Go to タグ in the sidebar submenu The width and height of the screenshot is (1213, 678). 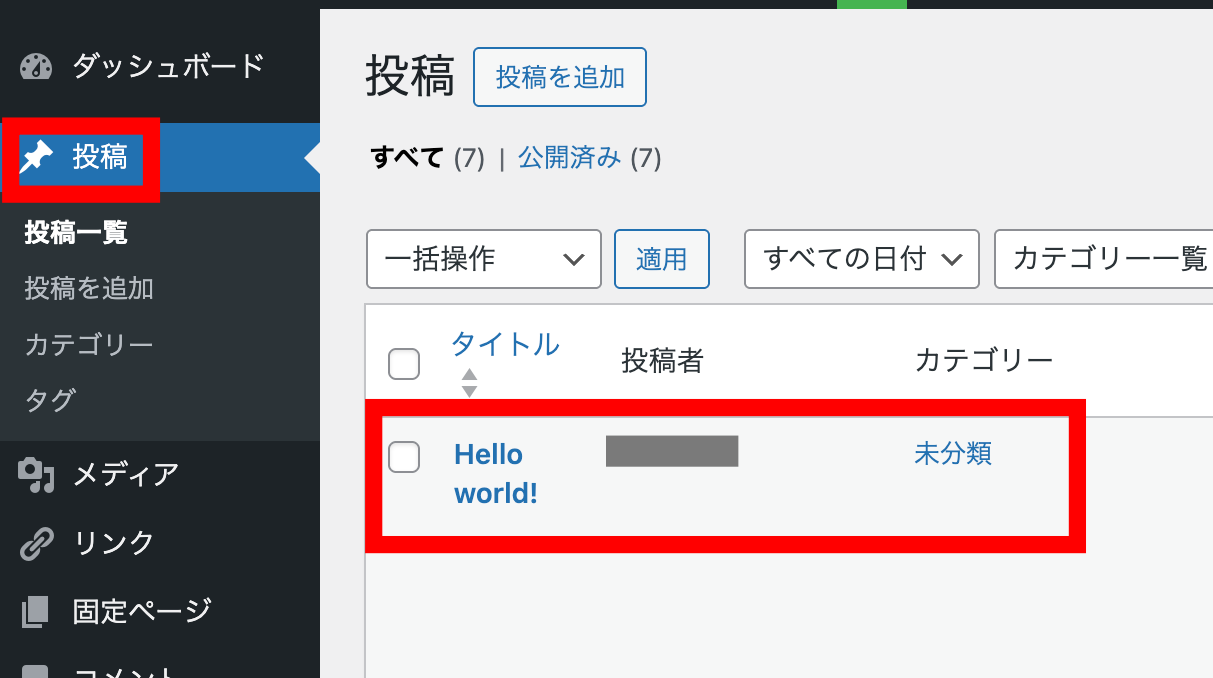tap(50, 400)
